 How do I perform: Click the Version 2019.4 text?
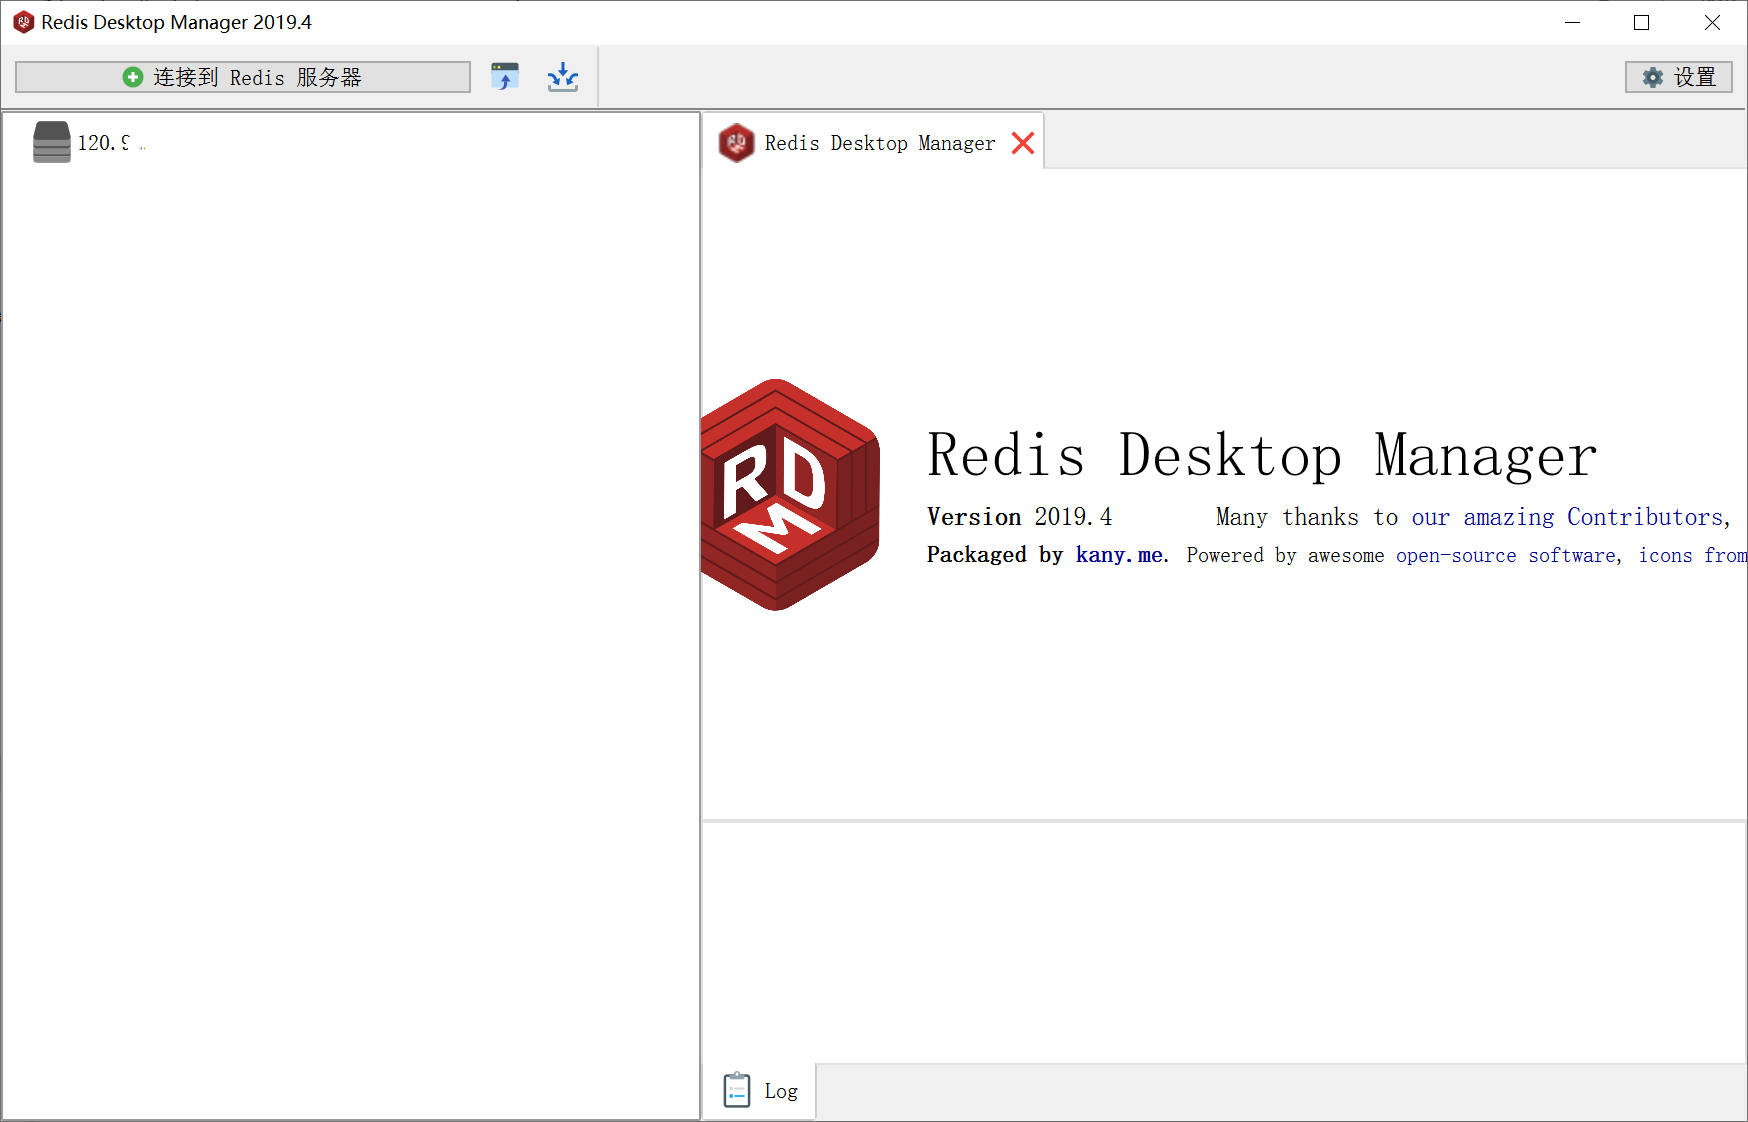coord(1019,517)
